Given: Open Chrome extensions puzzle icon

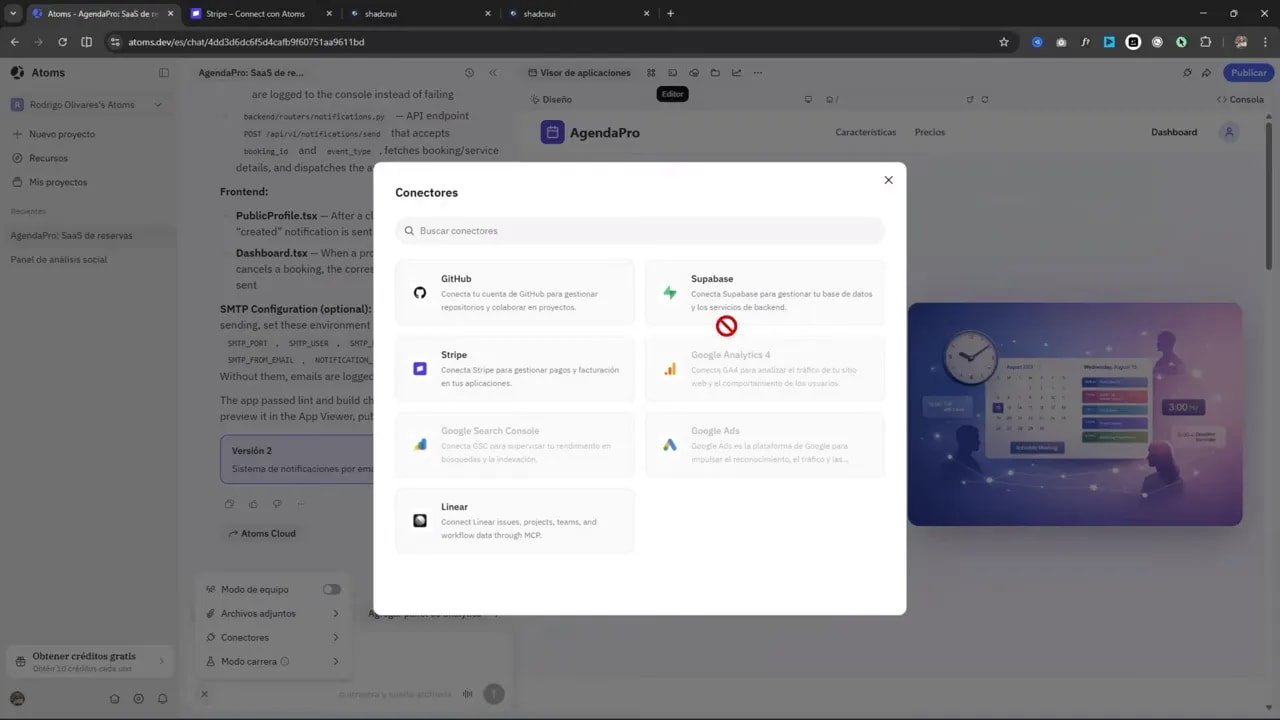Looking at the screenshot, I should pyautogui.click(x=1205, y=42).
